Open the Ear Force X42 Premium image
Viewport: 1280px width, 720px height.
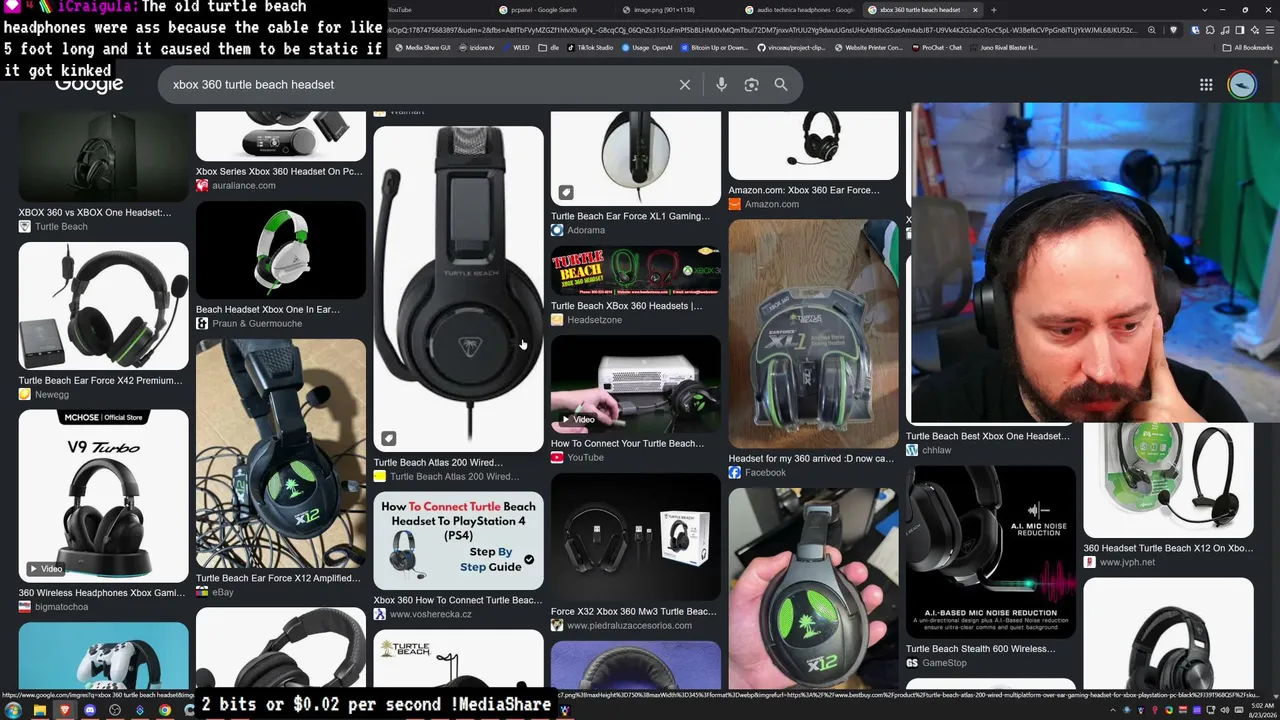pyautogui.click(x=103, y=306)
